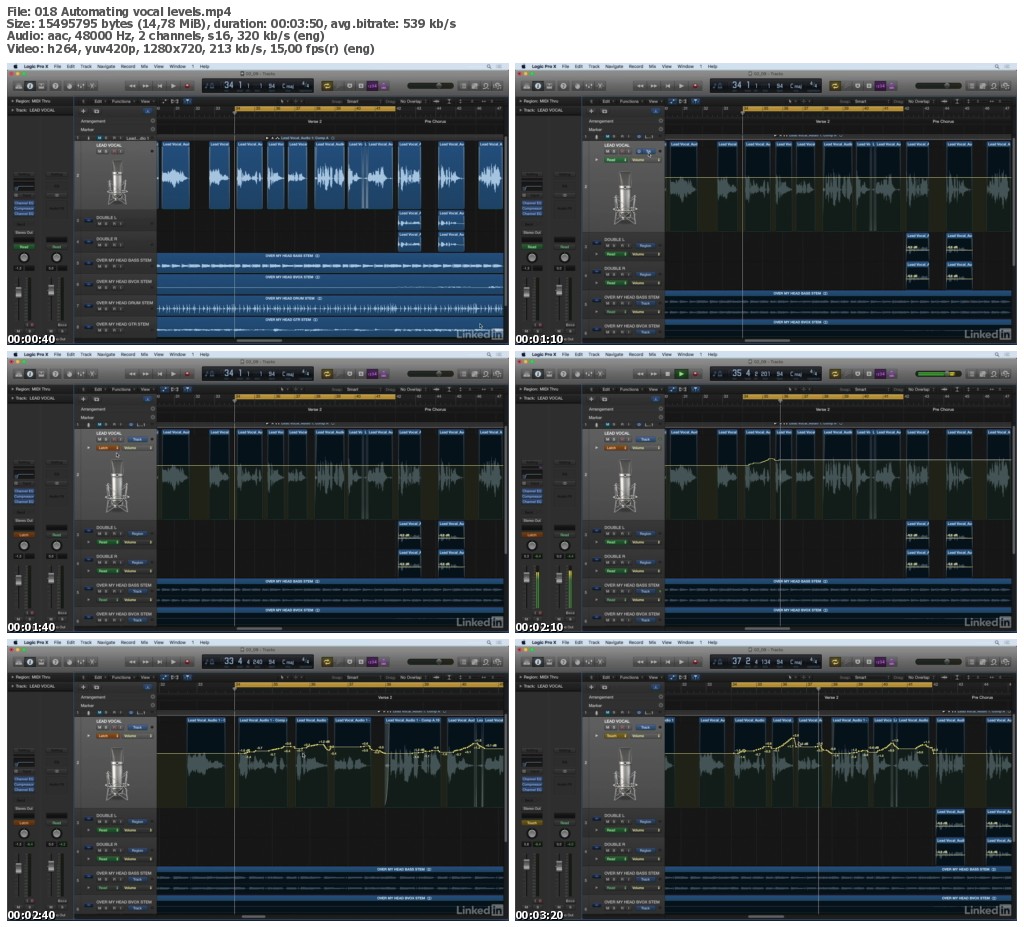Click Quick Help icon in 00:00:40 frame
The width and height of the screenshot is (1024, 927).
coord(55,86)
